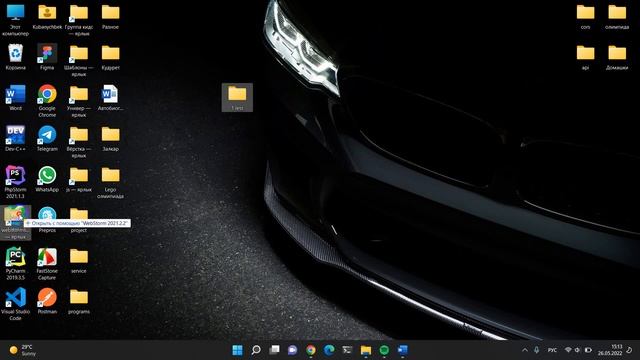This screenshot has width=640, height=360.
Task: Switch to Word in taskbar
Action: 402,350
